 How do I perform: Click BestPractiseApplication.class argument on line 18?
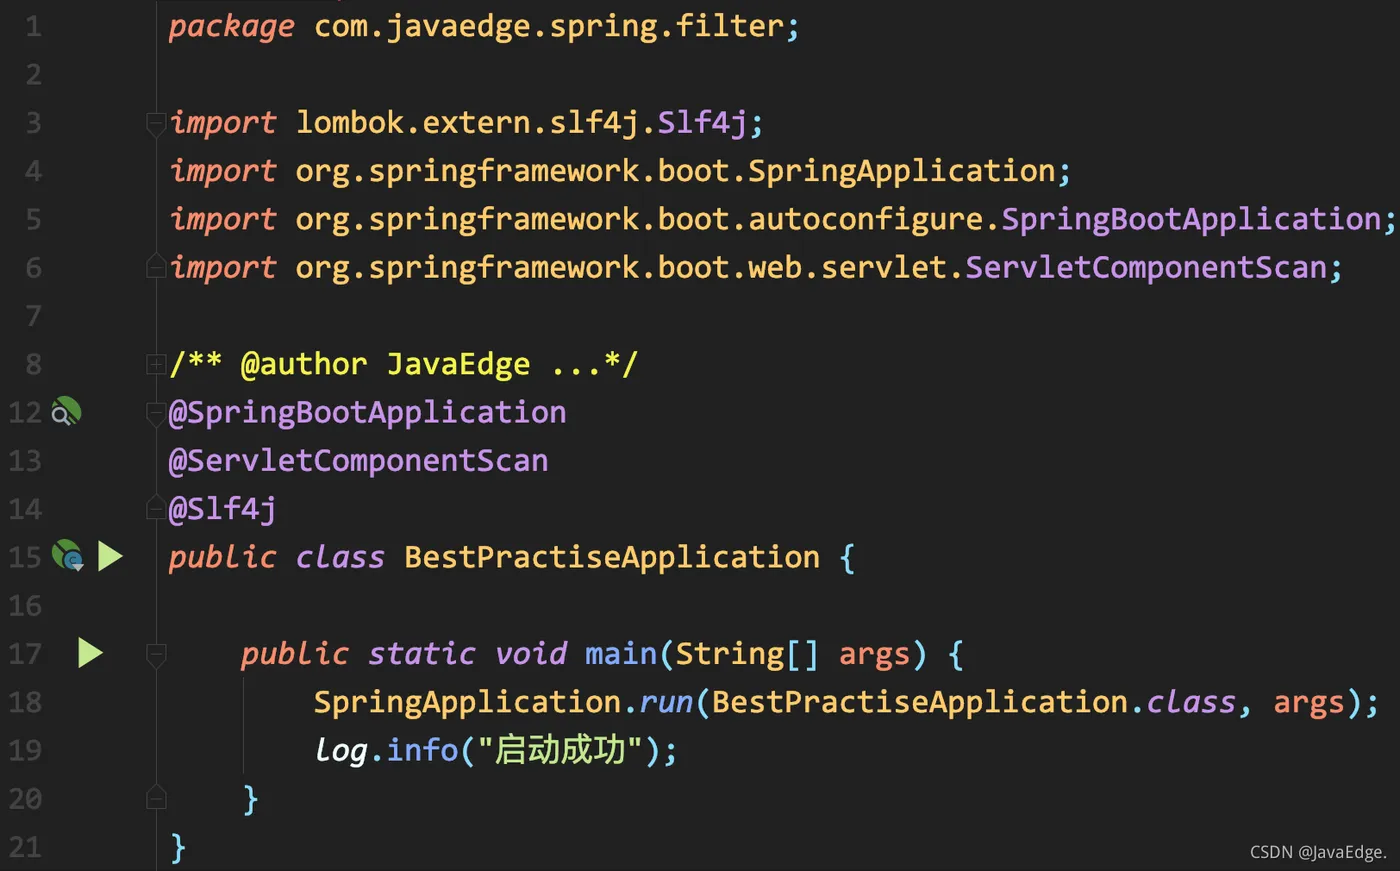pyautogui.click(x=974, y=702)
